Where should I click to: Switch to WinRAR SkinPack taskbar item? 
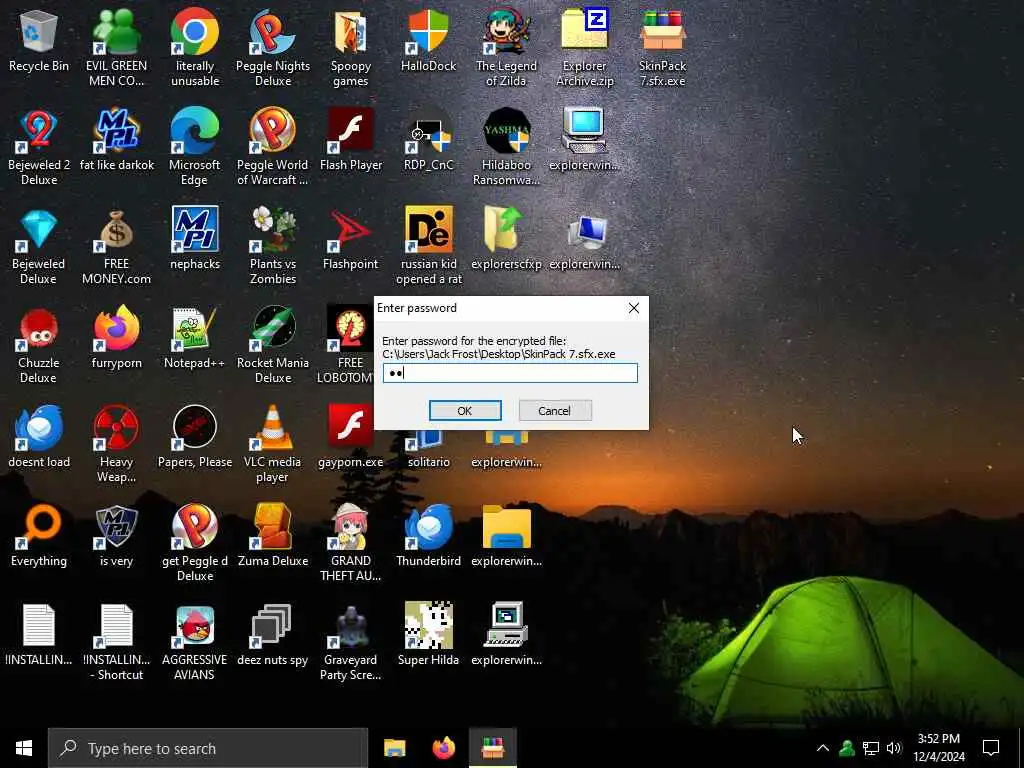493,748
